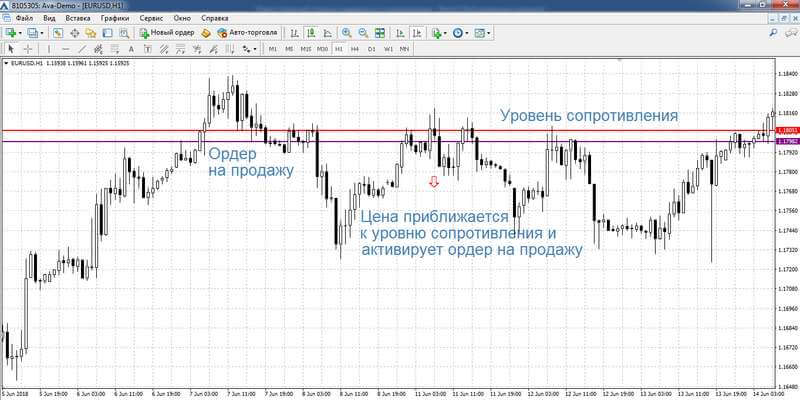Open the Templates icon
The height and width of the screenshot is (400, 800).
tap(480, 33)
